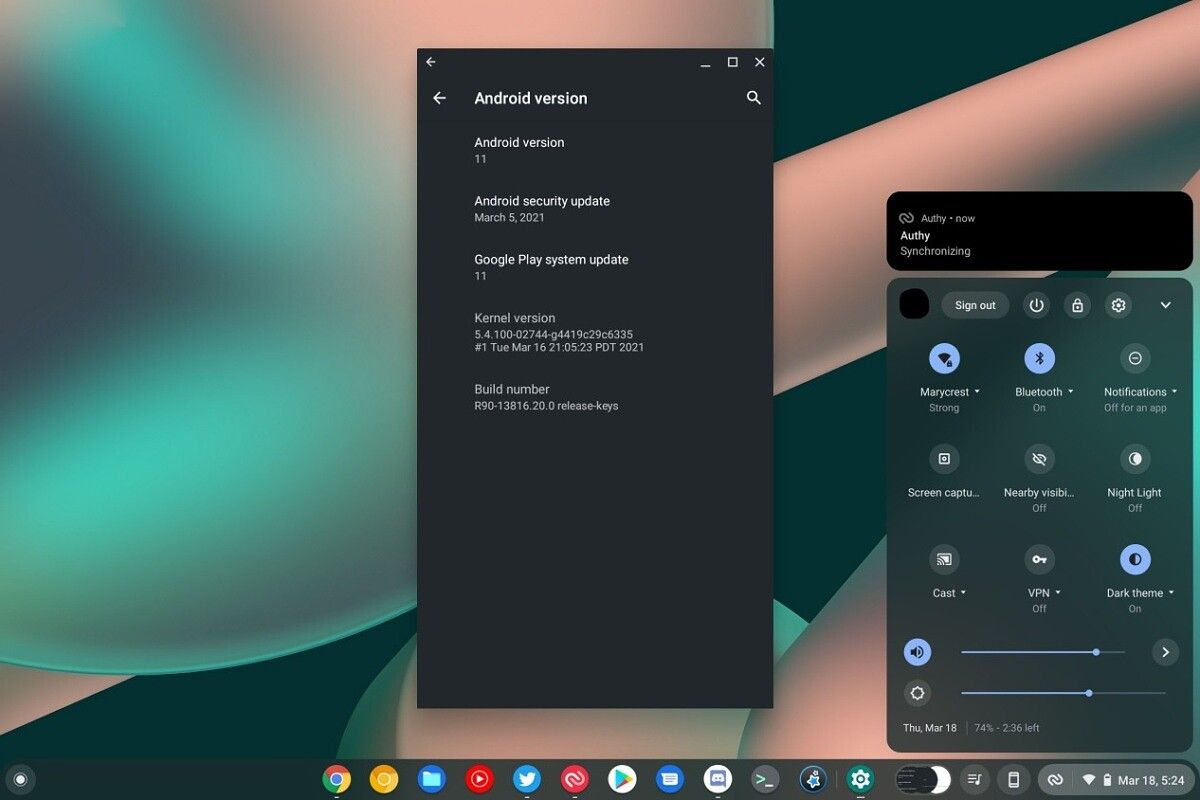
Task: Expand the Cast device list
Action: pos(962,592)
